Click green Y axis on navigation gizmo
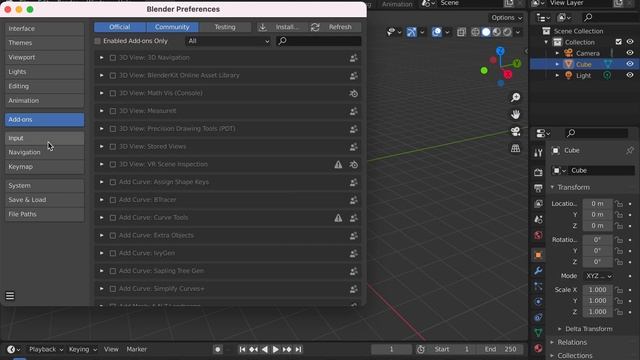 (x=517, y=63)
